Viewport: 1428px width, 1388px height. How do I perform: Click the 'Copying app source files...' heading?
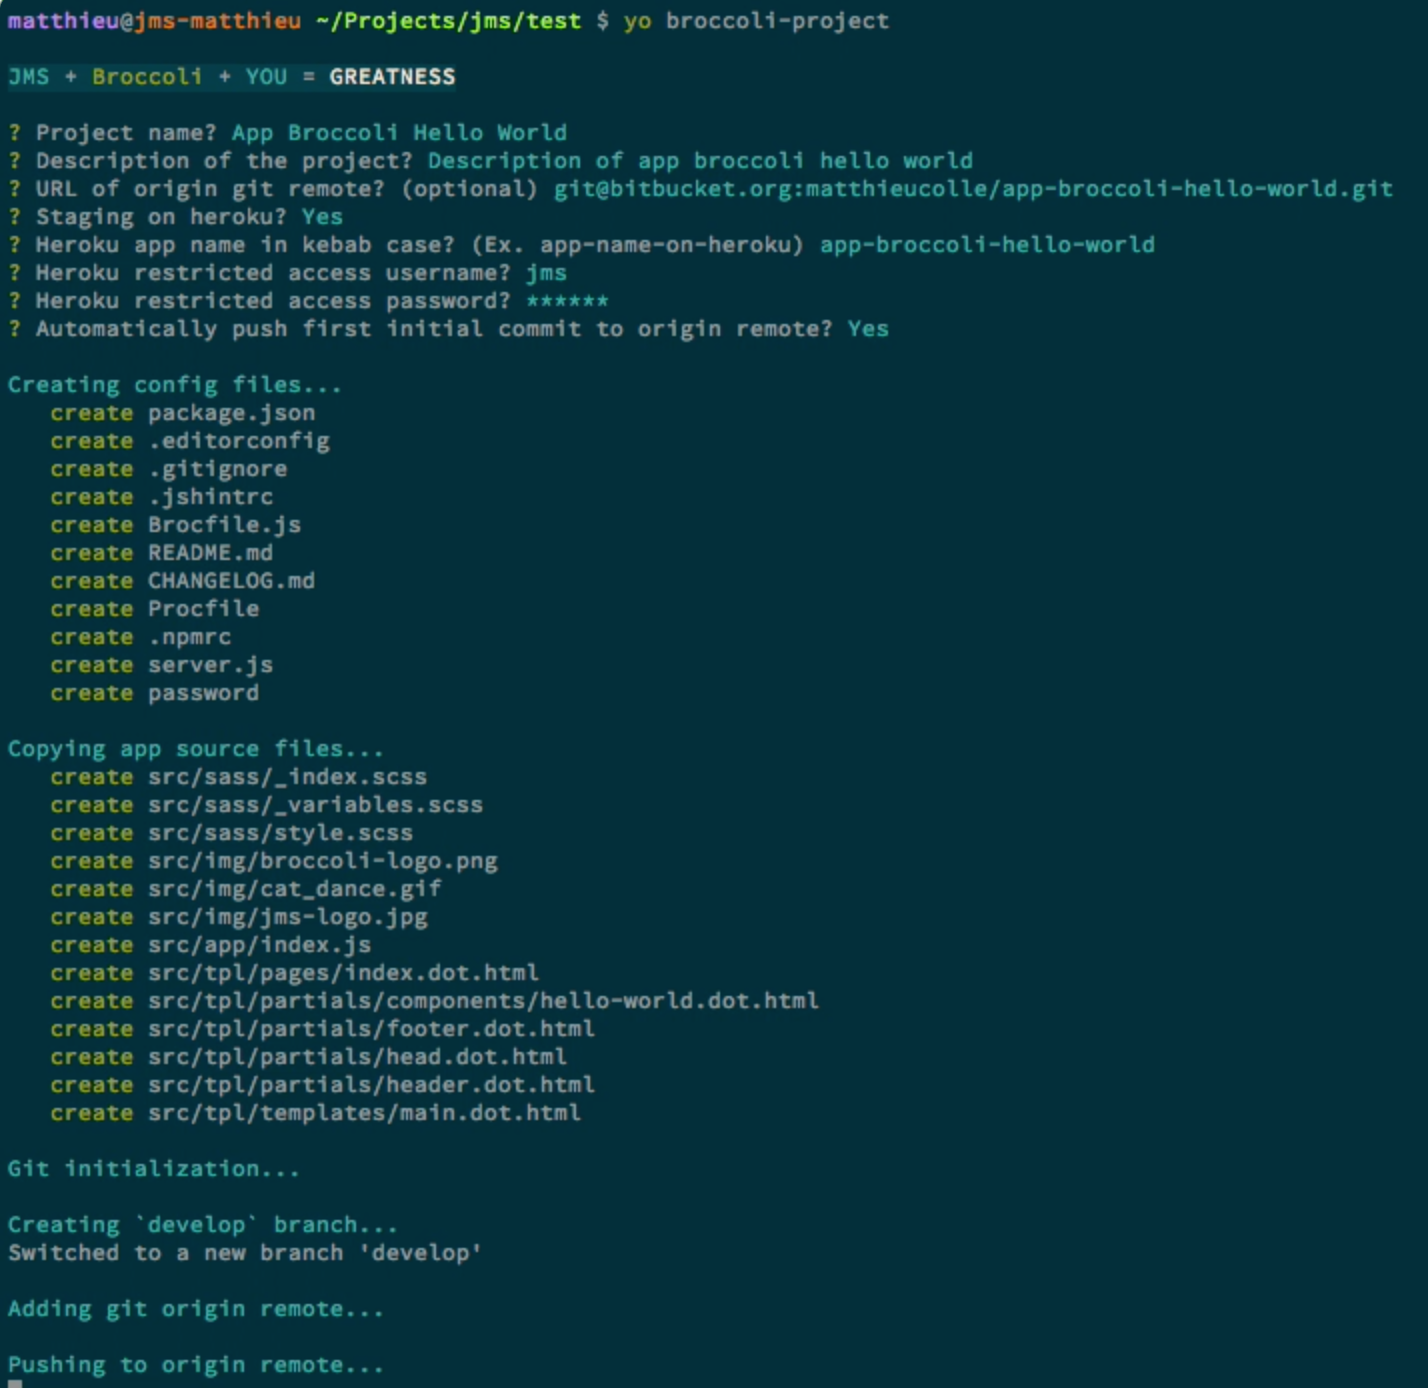[x=195, y=749]
